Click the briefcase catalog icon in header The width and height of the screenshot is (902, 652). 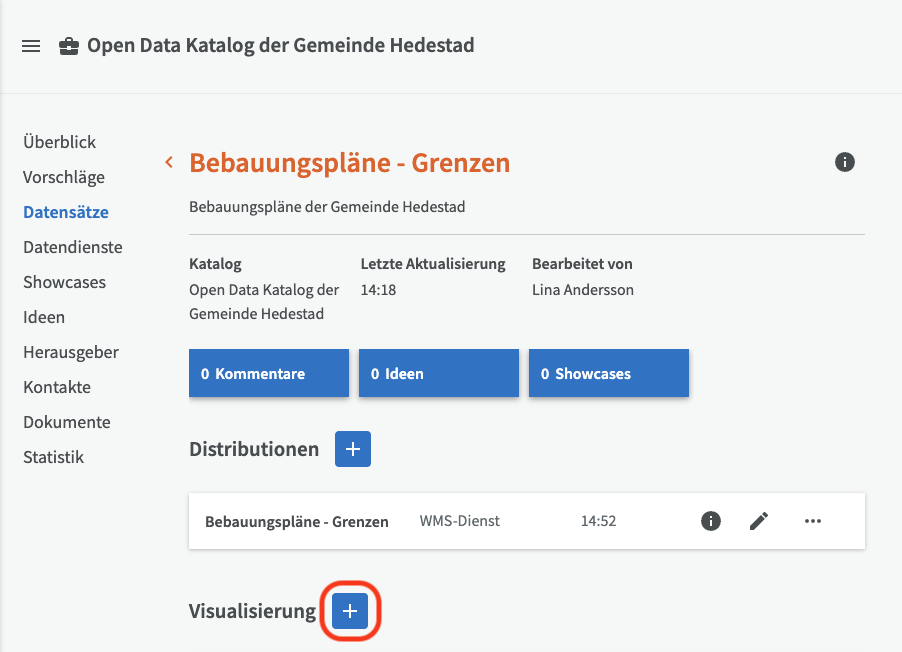[69, 46]
